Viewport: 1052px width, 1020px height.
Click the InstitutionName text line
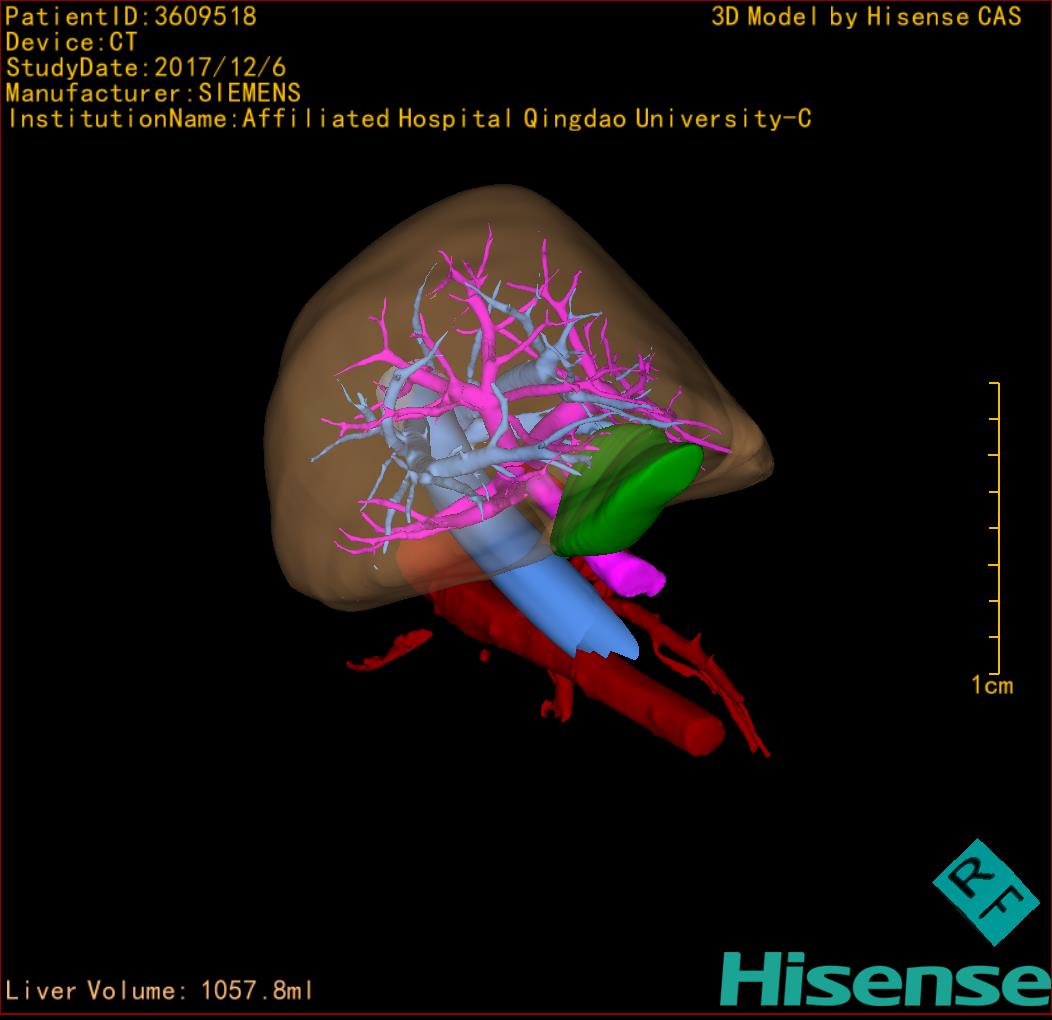point(408,119)
